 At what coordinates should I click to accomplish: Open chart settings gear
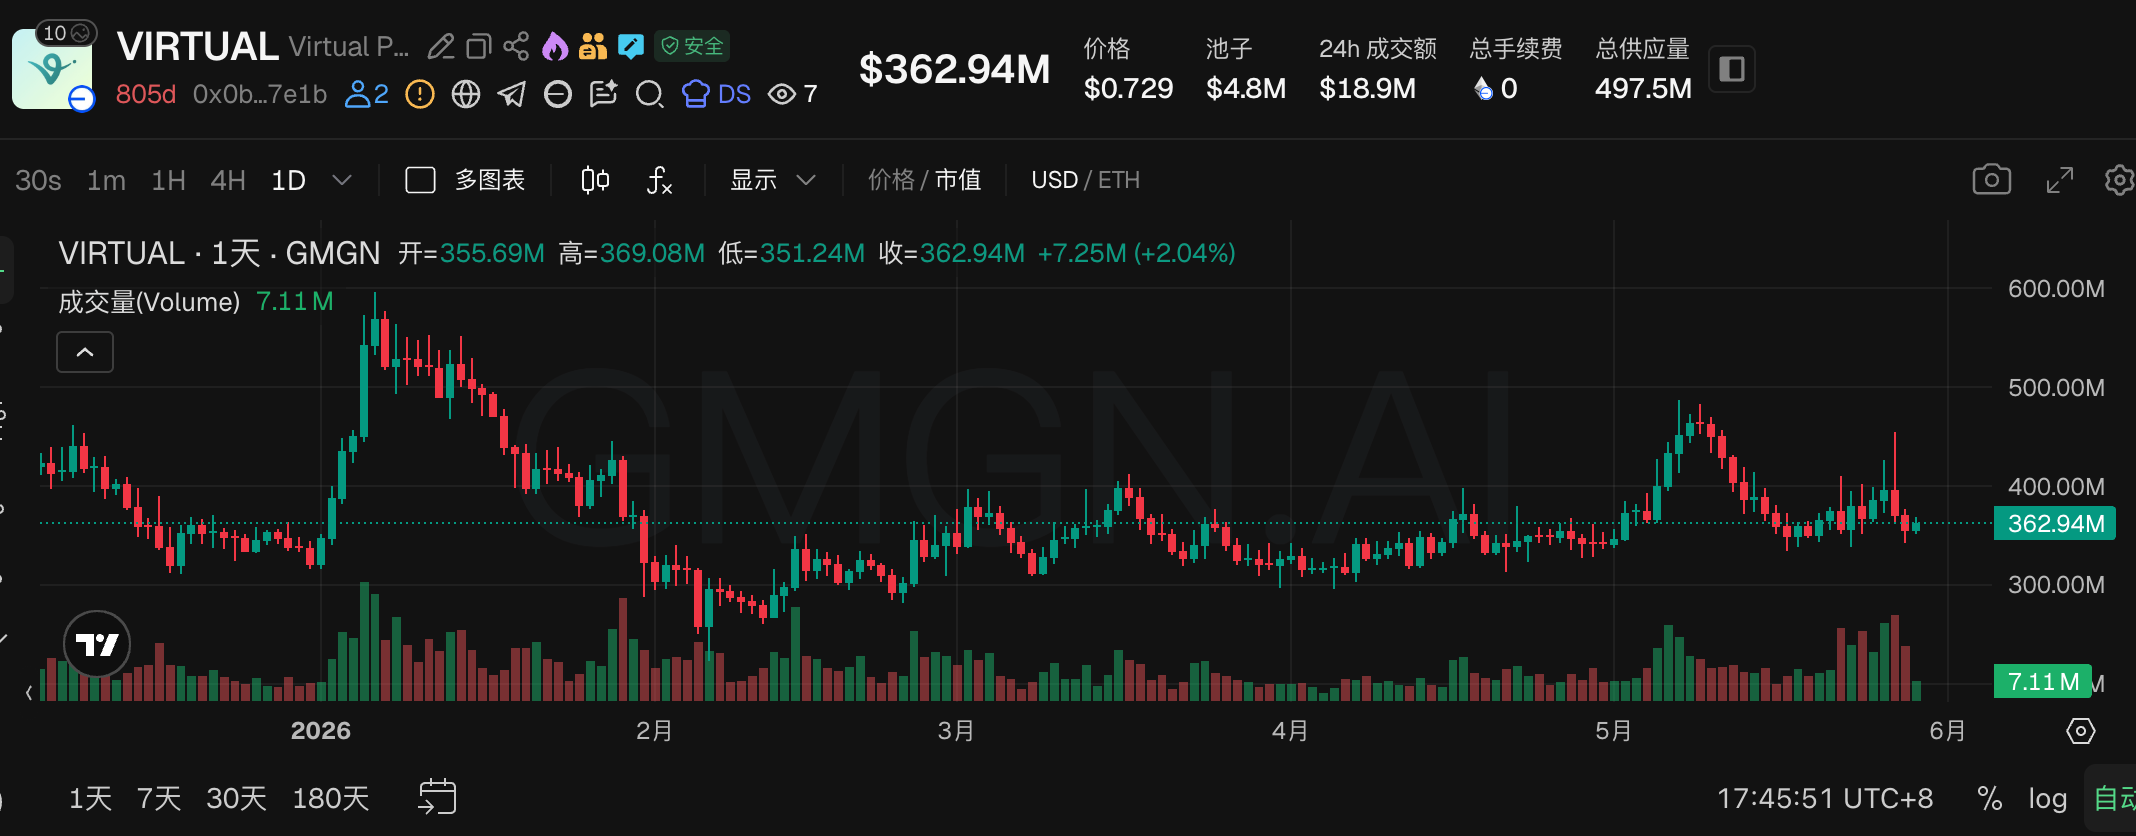(2119, 180)
